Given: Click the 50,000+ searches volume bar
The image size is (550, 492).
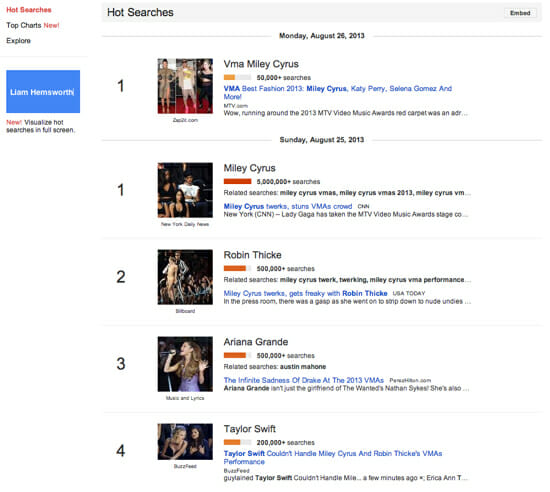Looking at the screenshot, I should pos(237,77).
